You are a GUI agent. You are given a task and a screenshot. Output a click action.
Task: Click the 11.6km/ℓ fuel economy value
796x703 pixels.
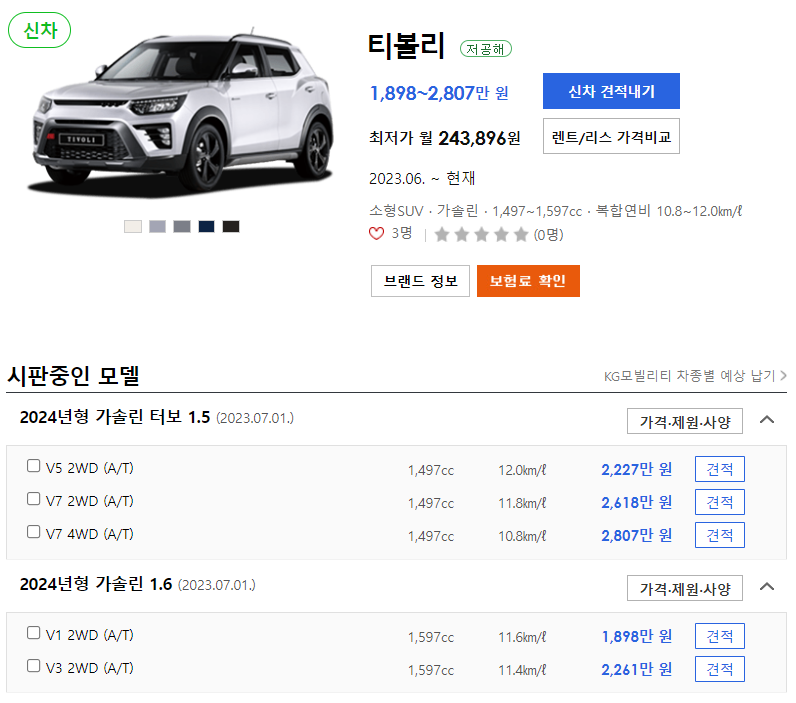522,638
